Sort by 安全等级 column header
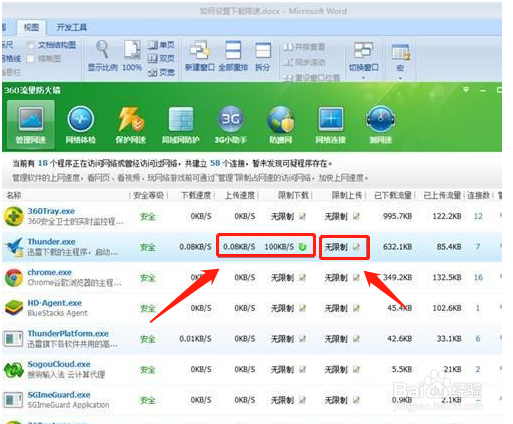513x424 pixels. (148, 195)
